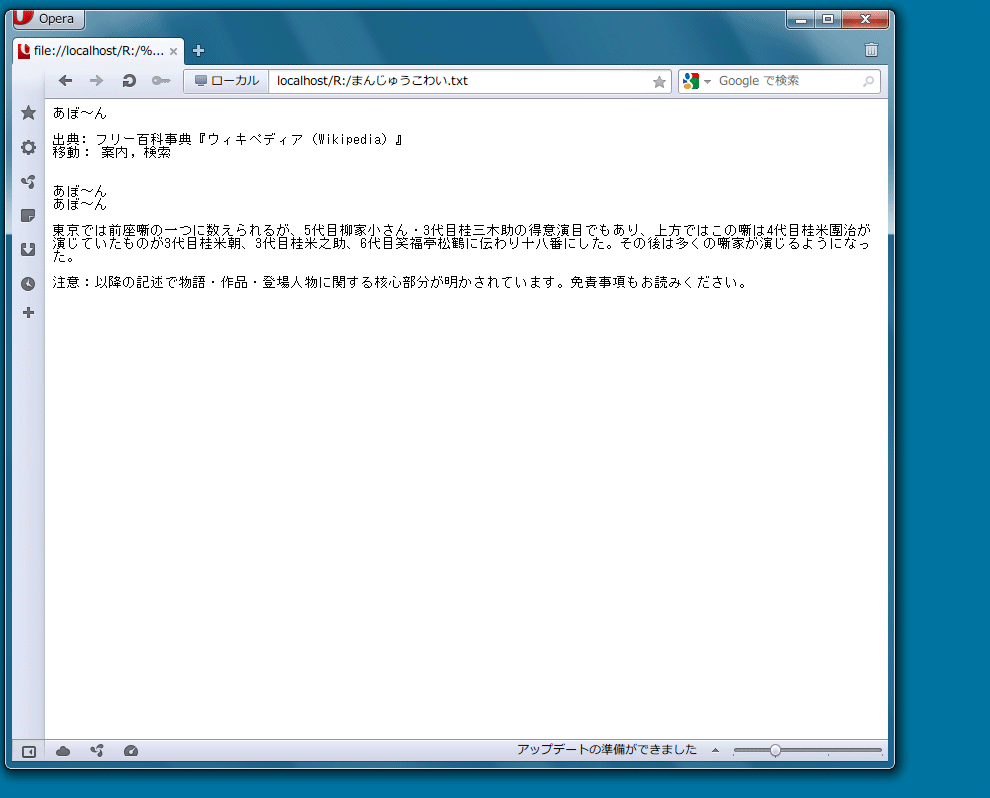Image resolution: width=990 pixels, height=798 pixels.
Task: Open the password wand key icon
Action: [x=161, y=81]
